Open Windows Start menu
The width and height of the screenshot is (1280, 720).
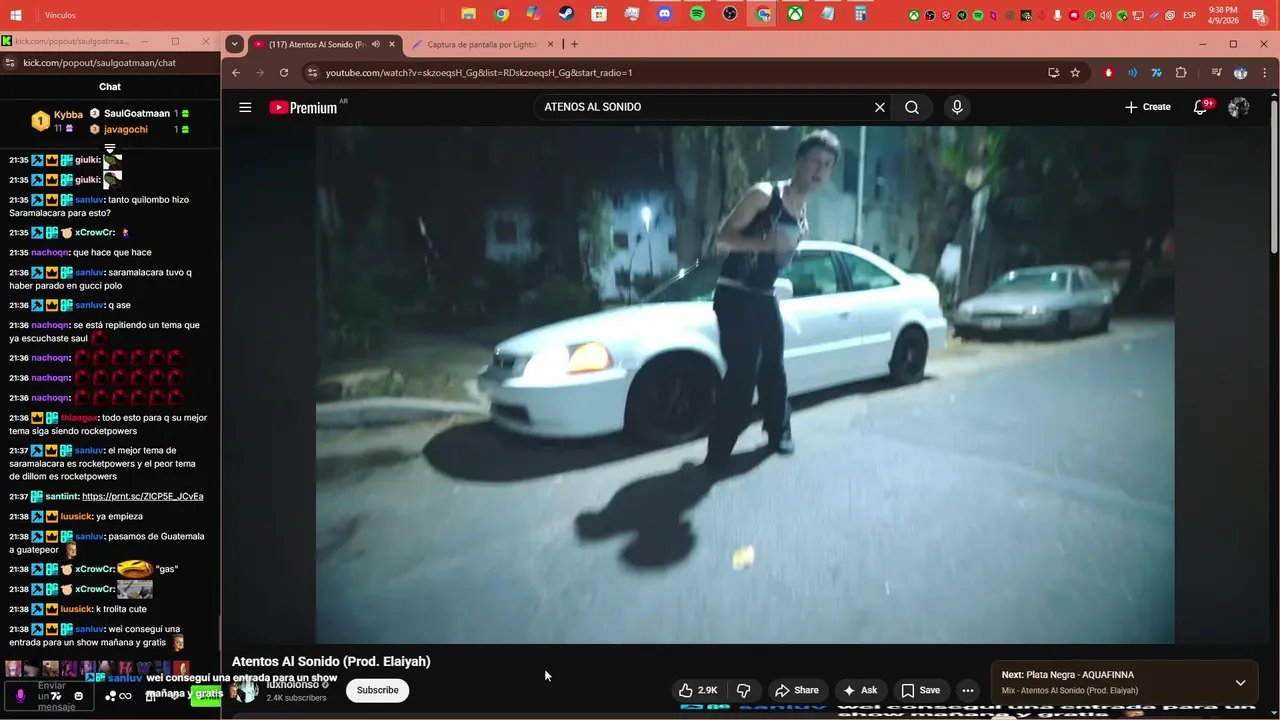[15, 14]
